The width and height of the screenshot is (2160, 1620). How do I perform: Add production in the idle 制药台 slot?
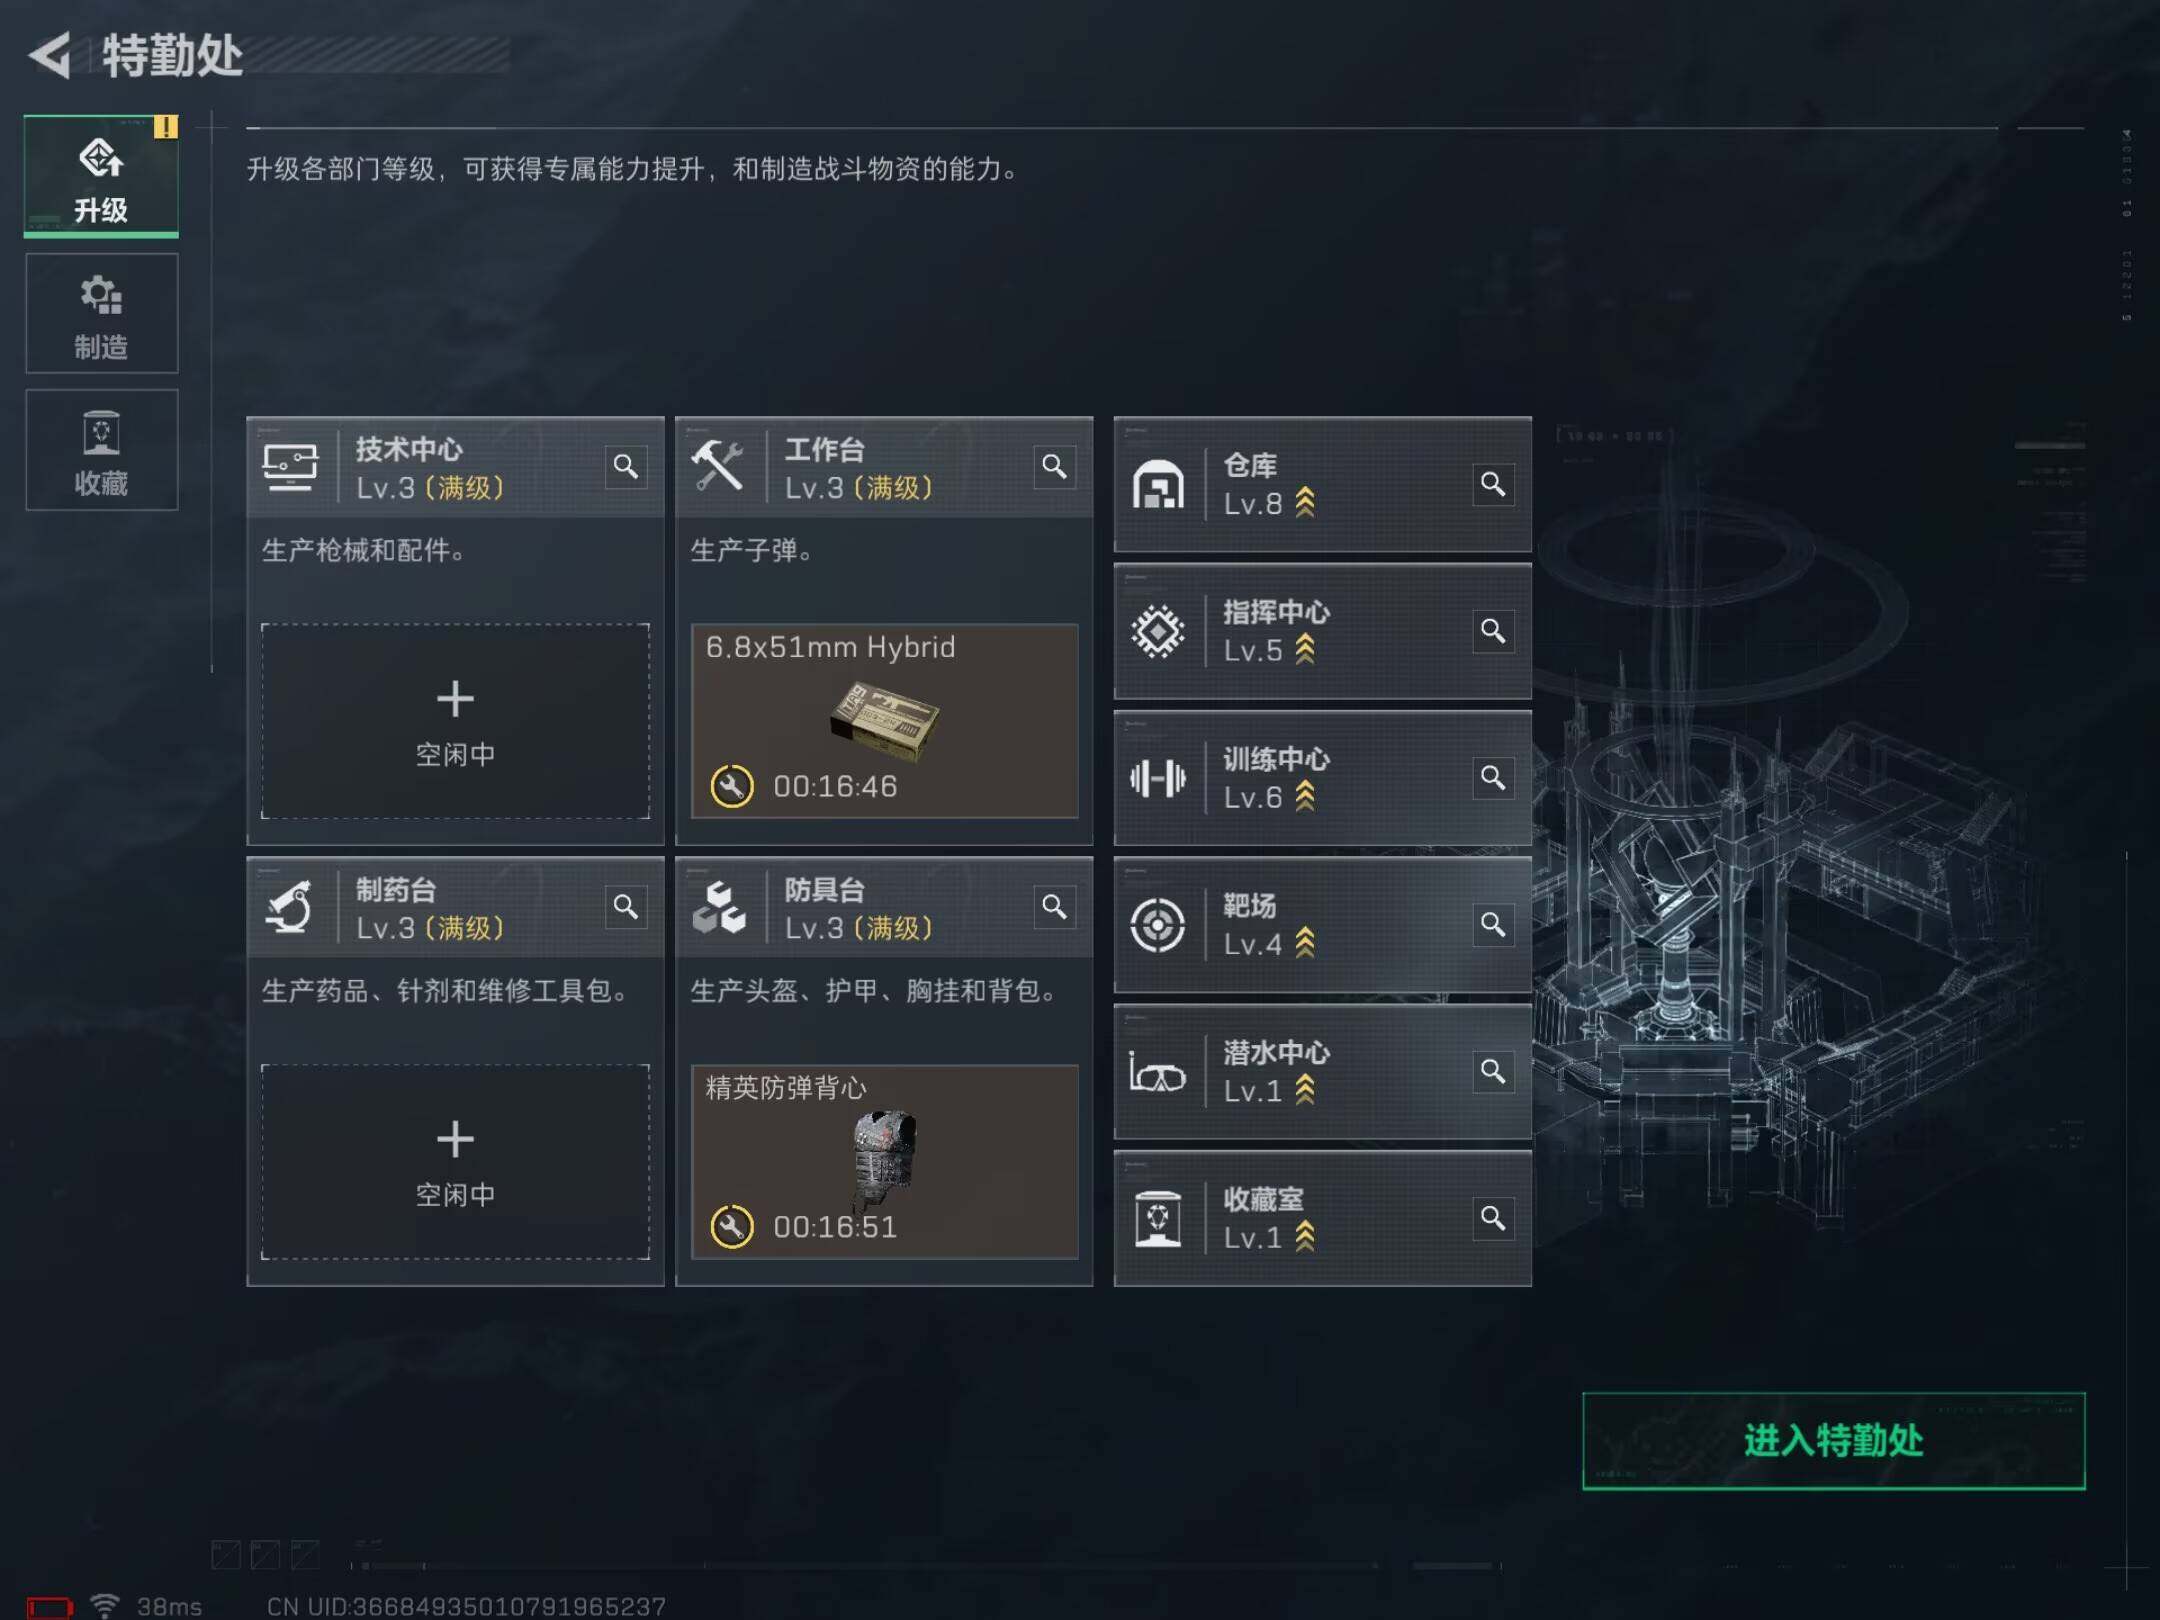tap(455, 1161)
